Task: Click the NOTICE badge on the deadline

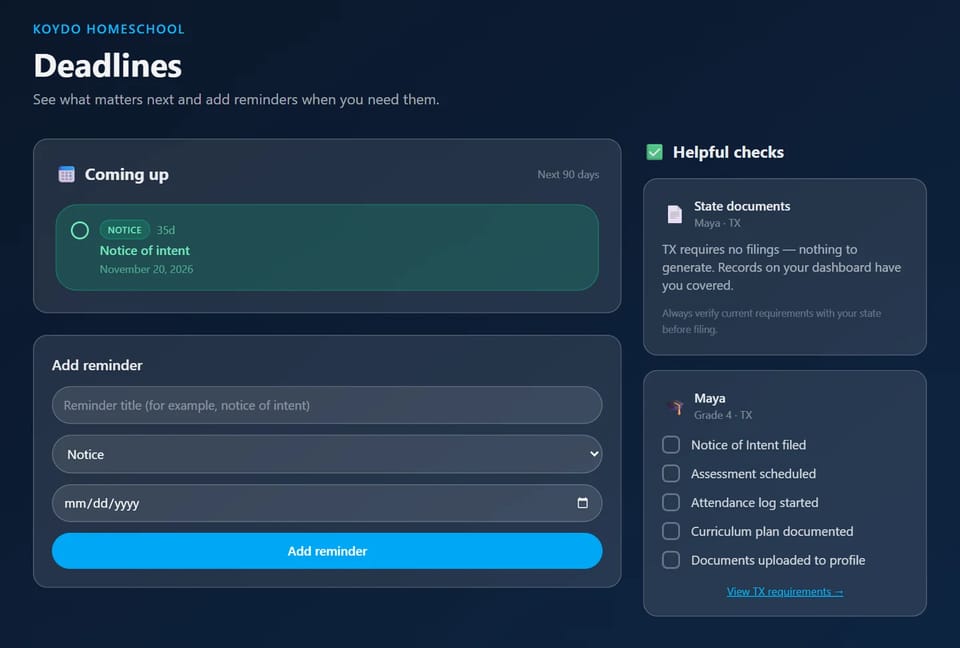Action: click(x=125, y=230)
